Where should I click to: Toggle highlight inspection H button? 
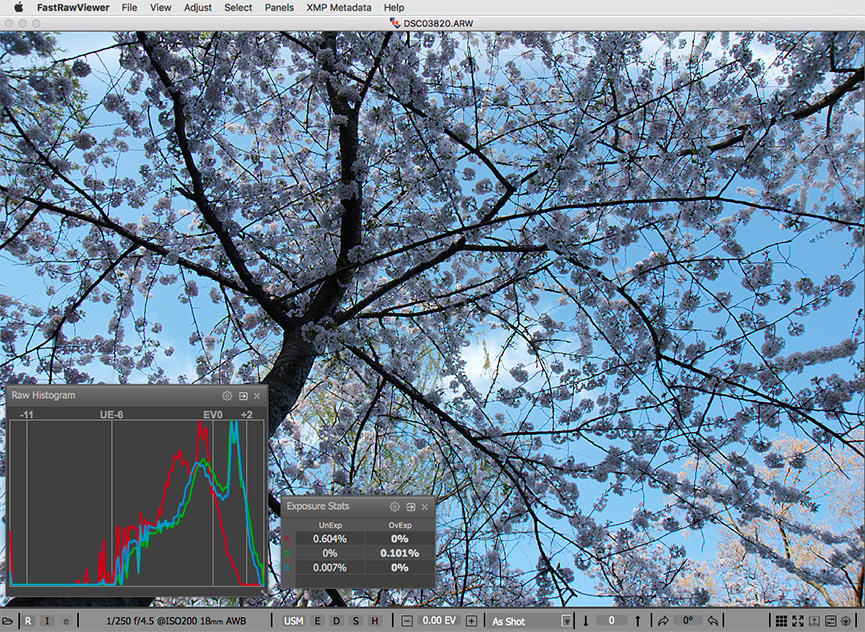coord(374,622)
